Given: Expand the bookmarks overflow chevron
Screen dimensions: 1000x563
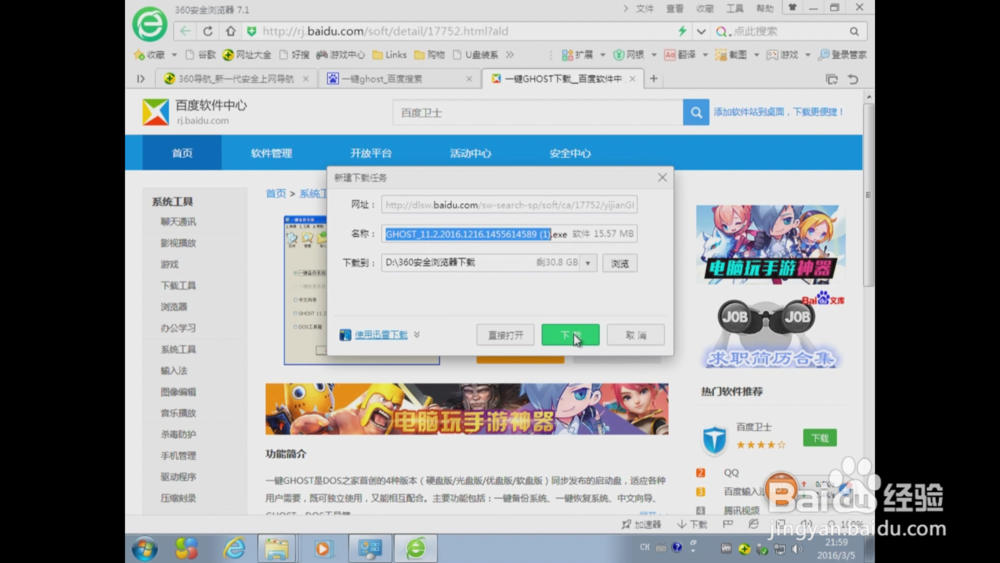Looking at the screenshot, I should (x=510, y=55).
